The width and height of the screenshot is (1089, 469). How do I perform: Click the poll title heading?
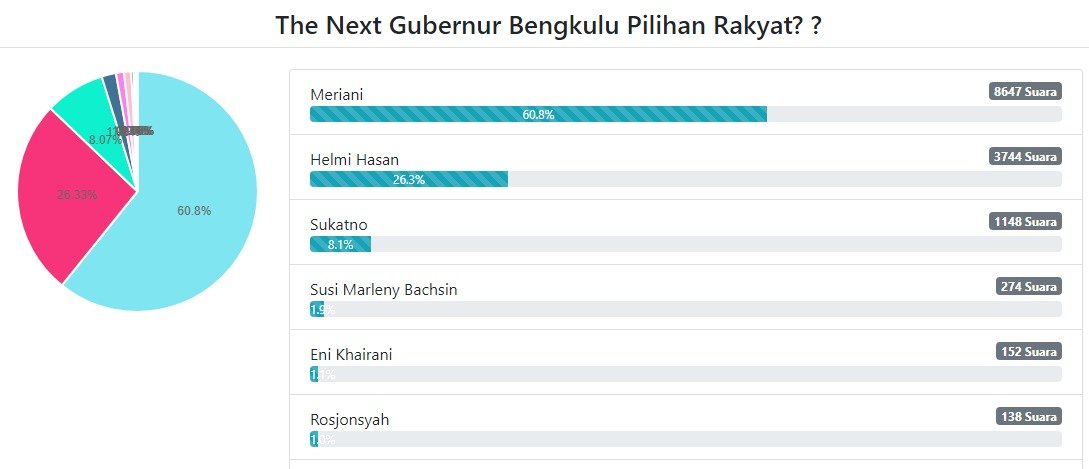548,25
